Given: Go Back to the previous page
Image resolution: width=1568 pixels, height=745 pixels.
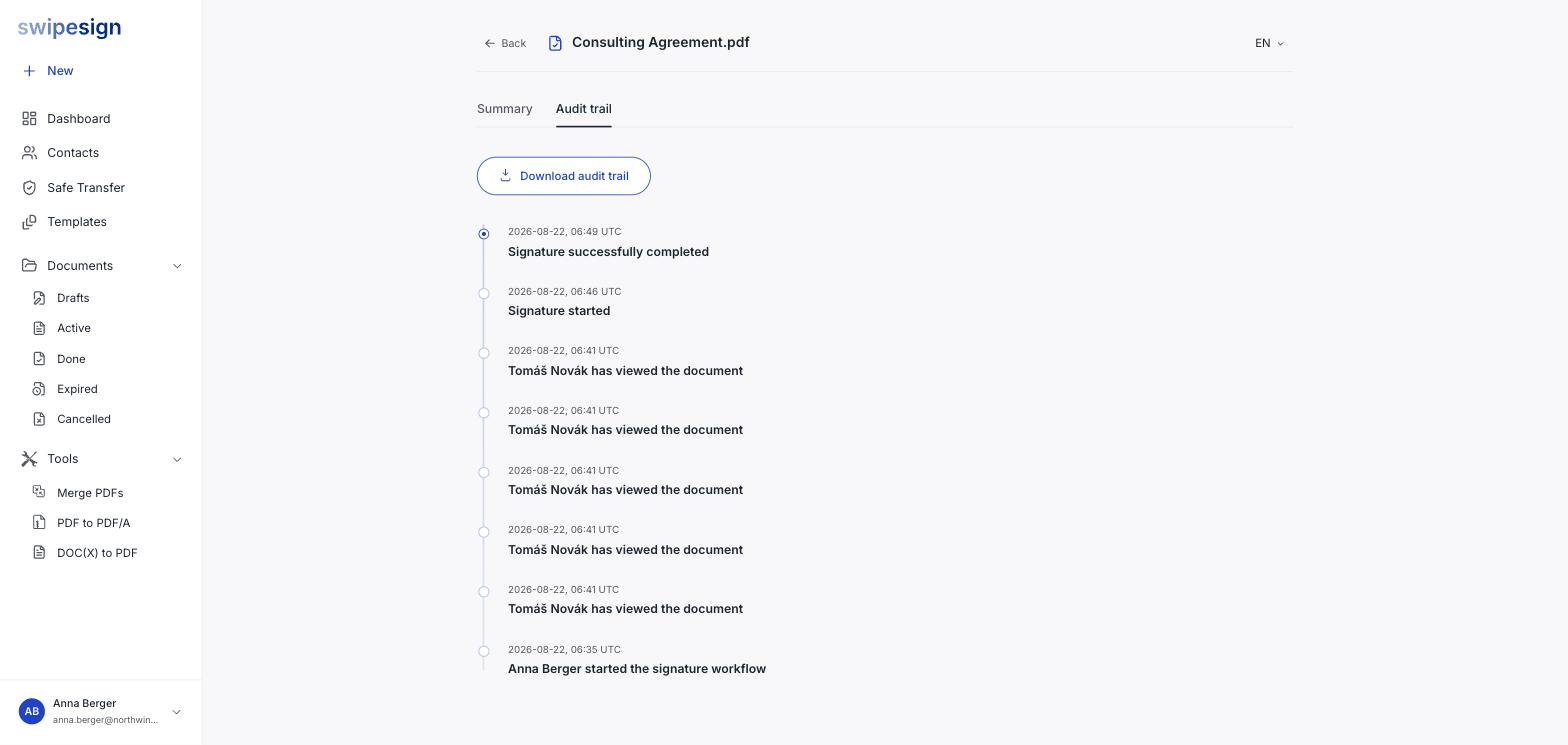Looking at the screenshot, I should (505, 43).
